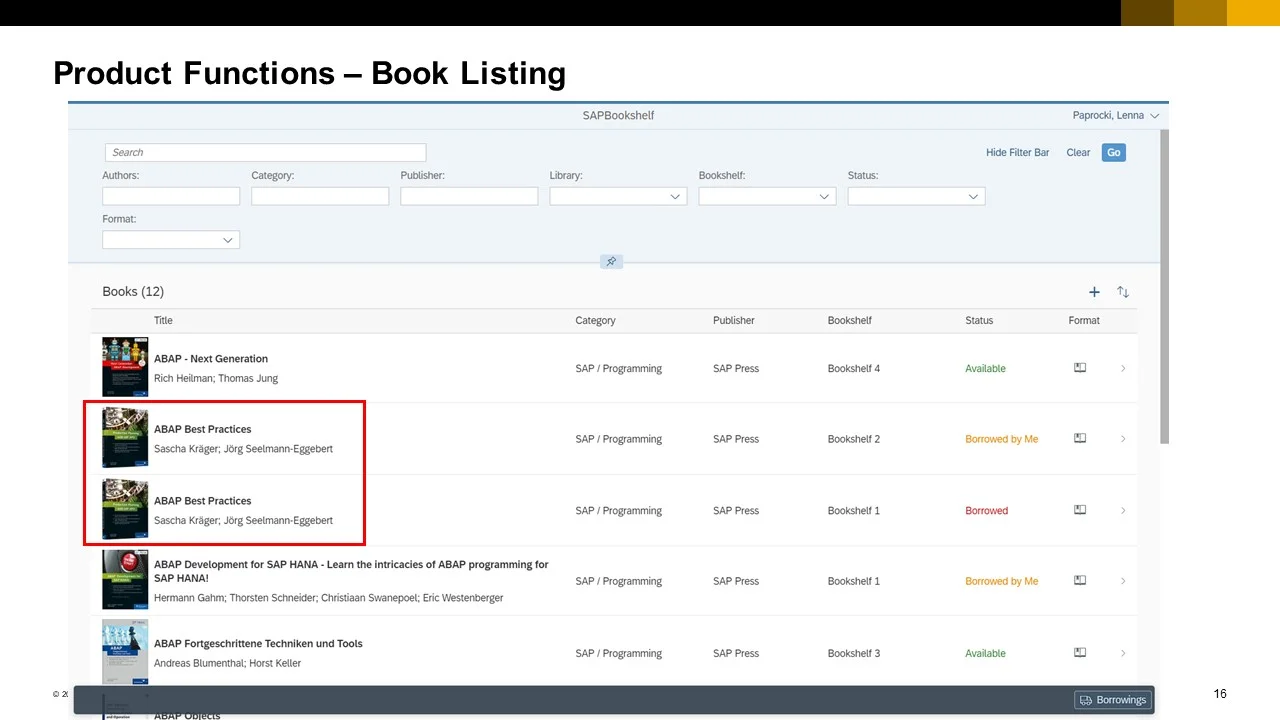The width and height of the screenshot is (1280, 720).
Task: Click title ABAP - Next Generation
Action: point(211,358)
